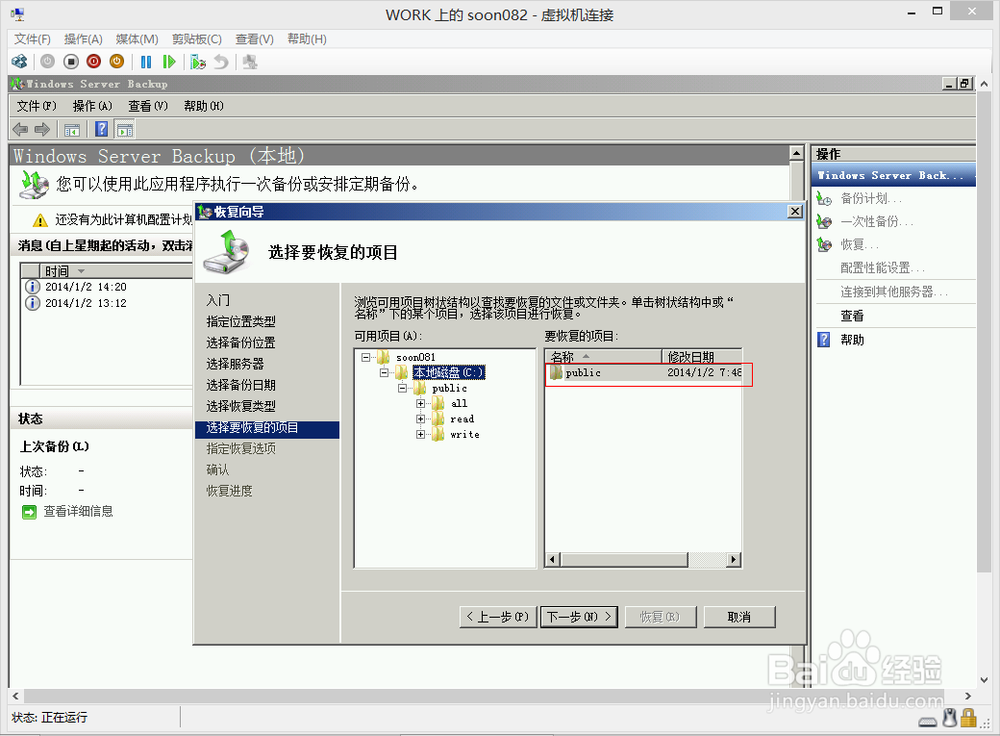Click the Help question icon in Actions pane

coord(824,339)
